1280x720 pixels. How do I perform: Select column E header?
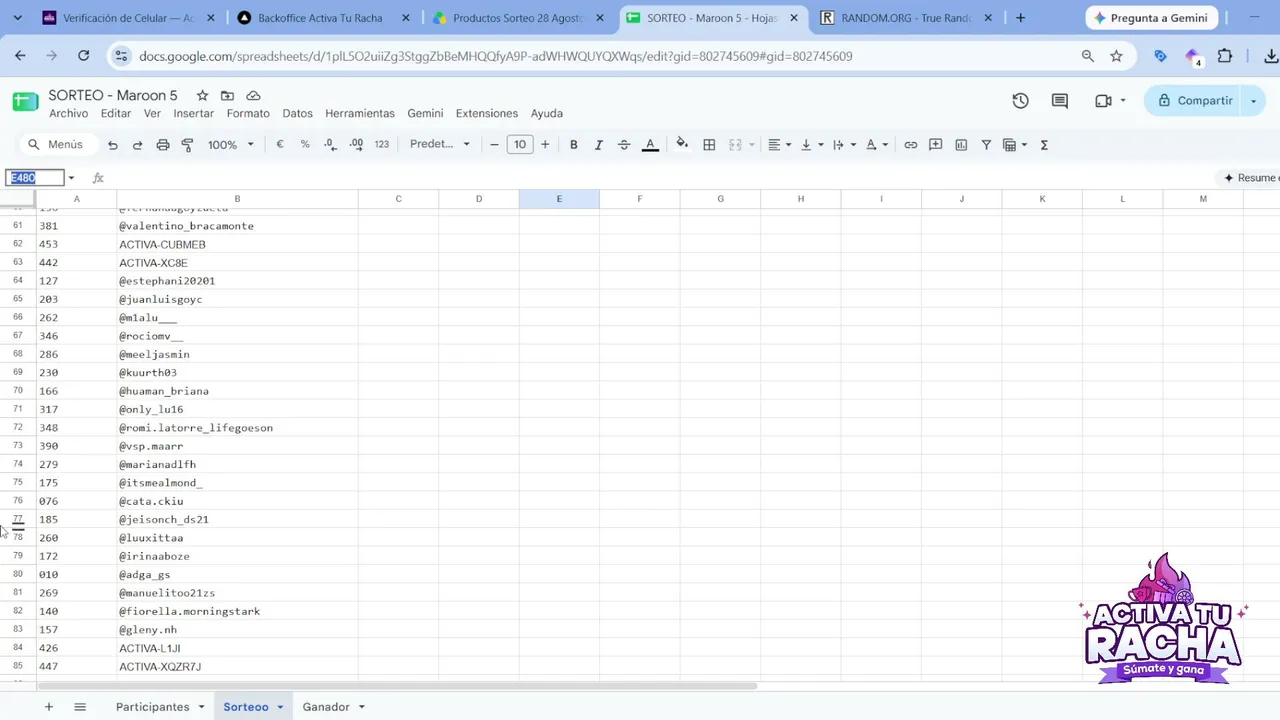coord(559,199)
